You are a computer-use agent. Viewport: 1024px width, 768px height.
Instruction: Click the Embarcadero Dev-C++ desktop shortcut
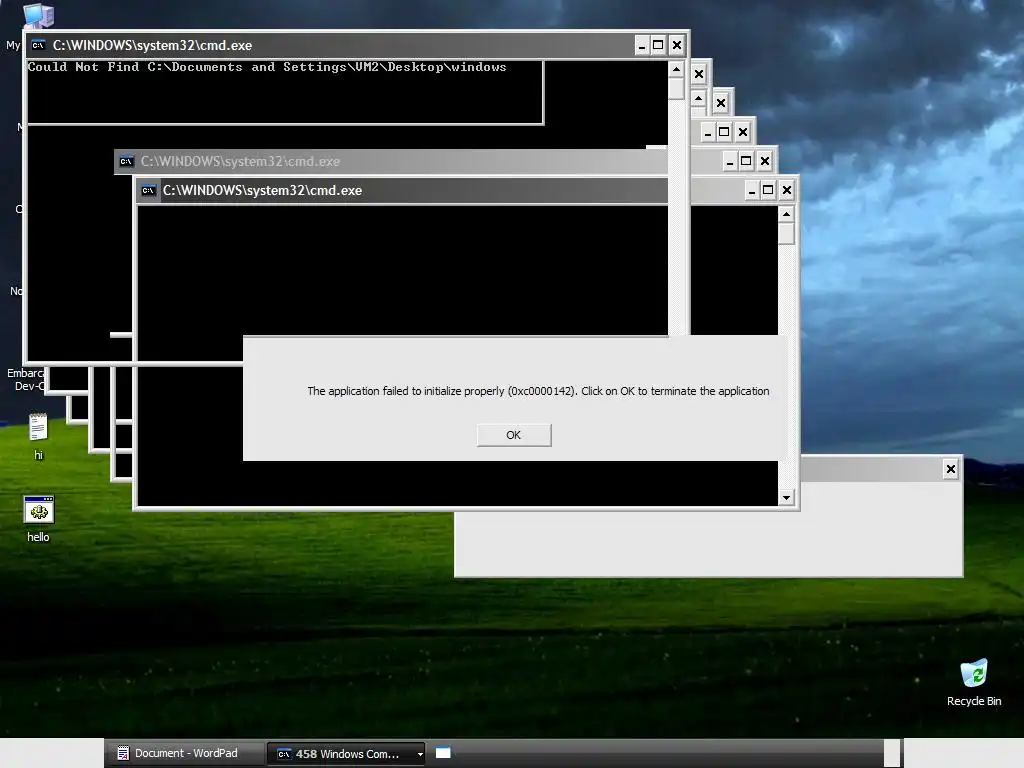point(25,379)
